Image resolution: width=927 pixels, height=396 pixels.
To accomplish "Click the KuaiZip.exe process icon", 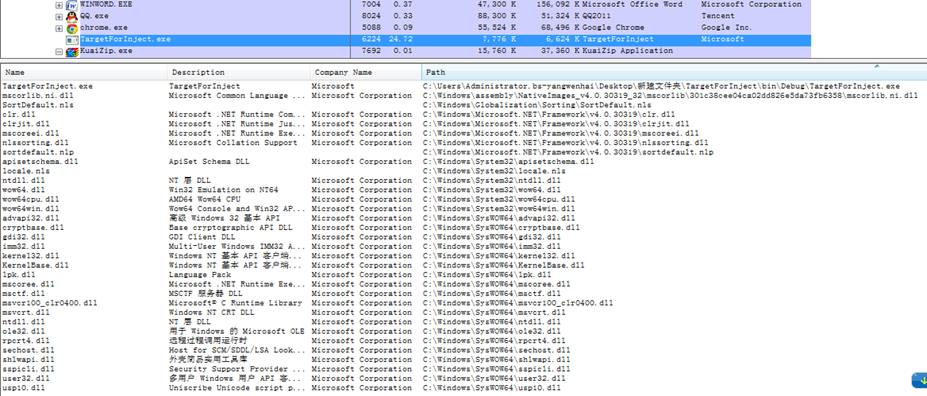I will [x=72, y=51].
